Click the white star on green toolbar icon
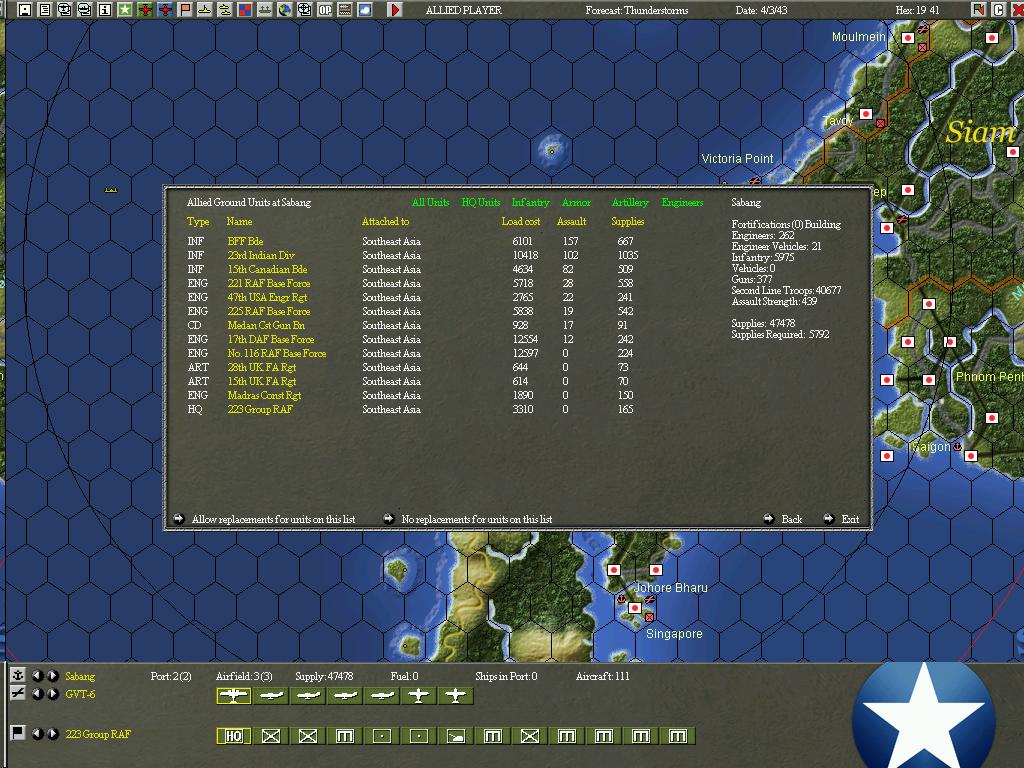This screenshot has height=768, width=1024. (125, 10)
